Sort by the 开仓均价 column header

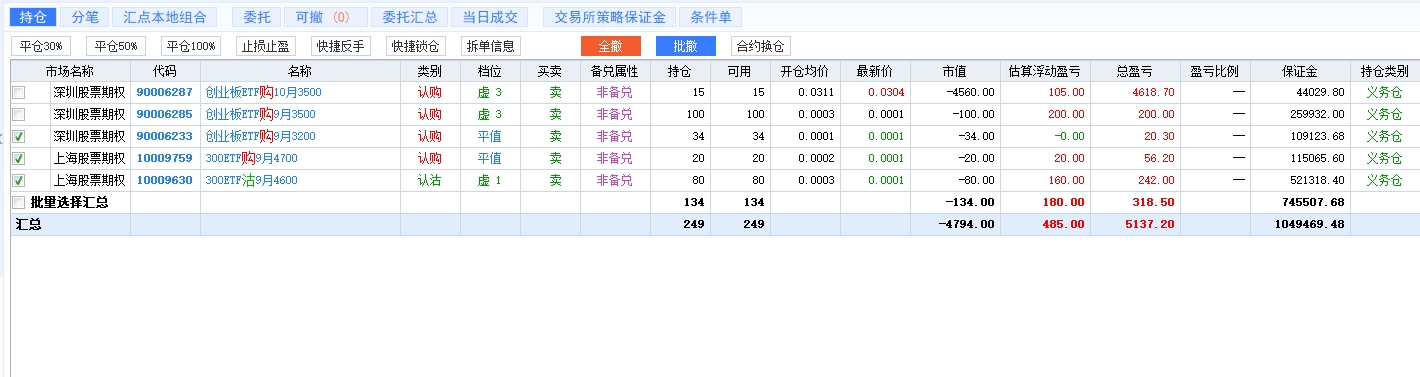(x=805, y=71)
